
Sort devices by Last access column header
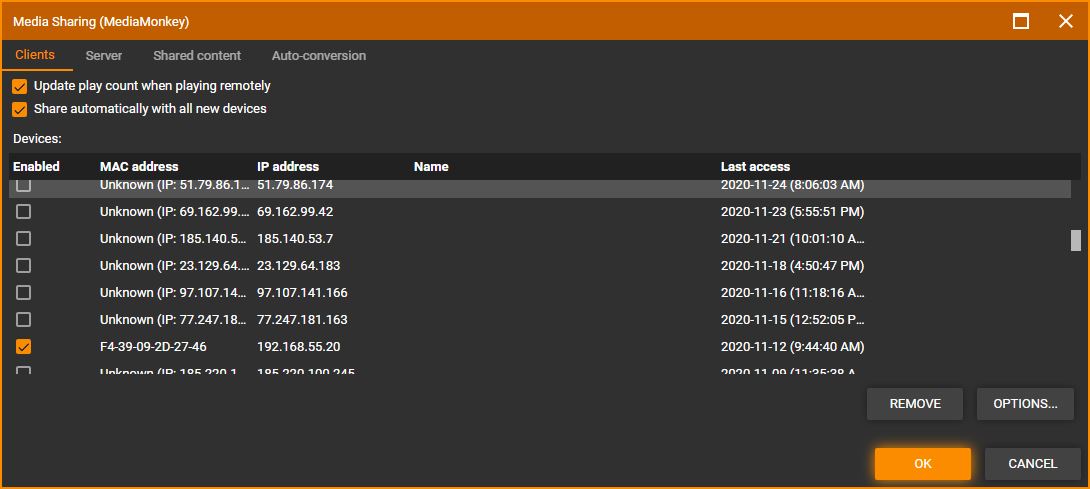pos(755,167)
